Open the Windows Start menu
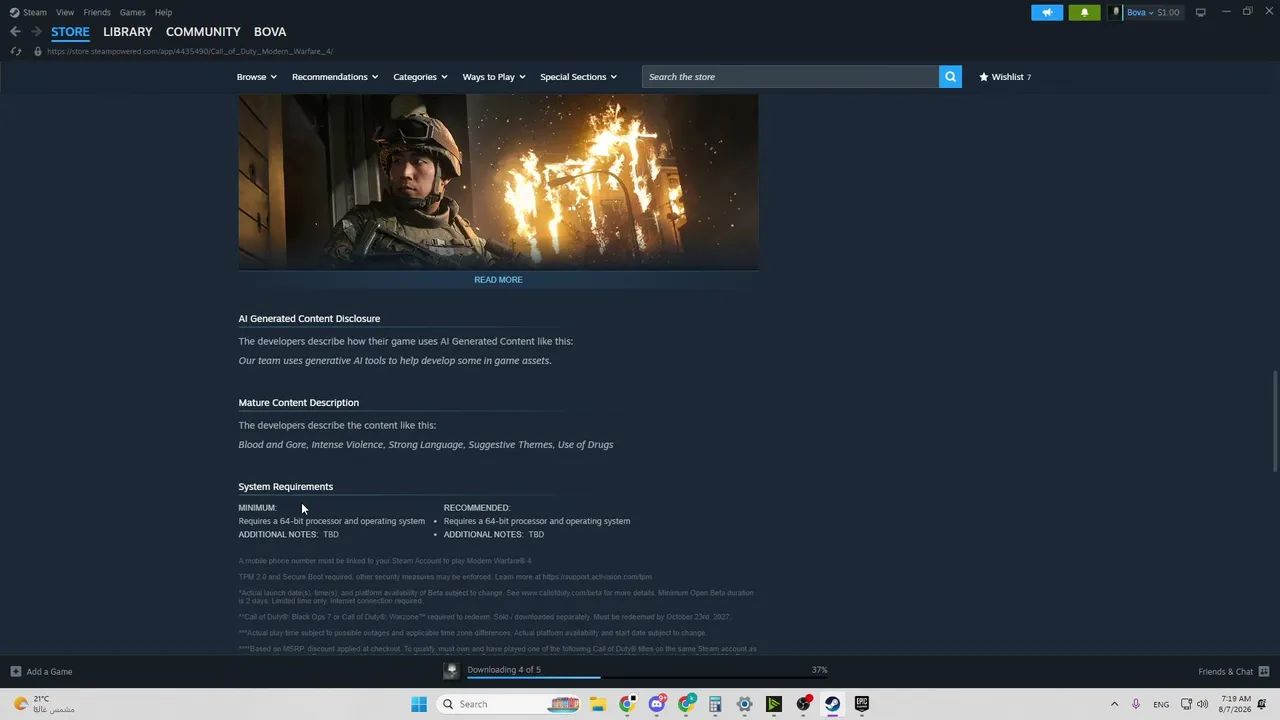1280x720 pixels. [x=419, y=704]
